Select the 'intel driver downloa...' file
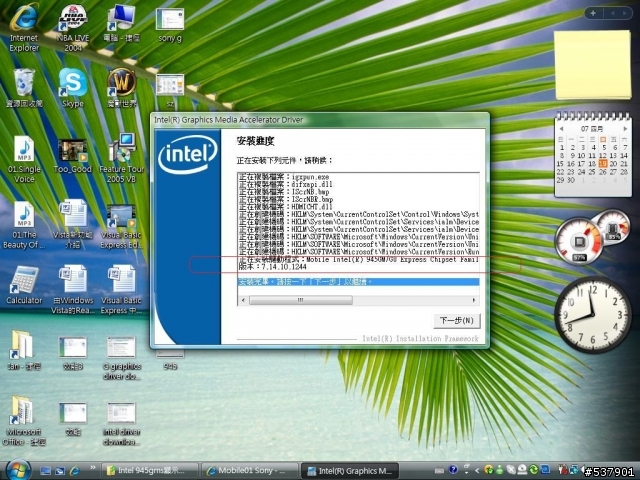This screenshot has width=640, height=480. pyautogui.click(x=121, y=424)
